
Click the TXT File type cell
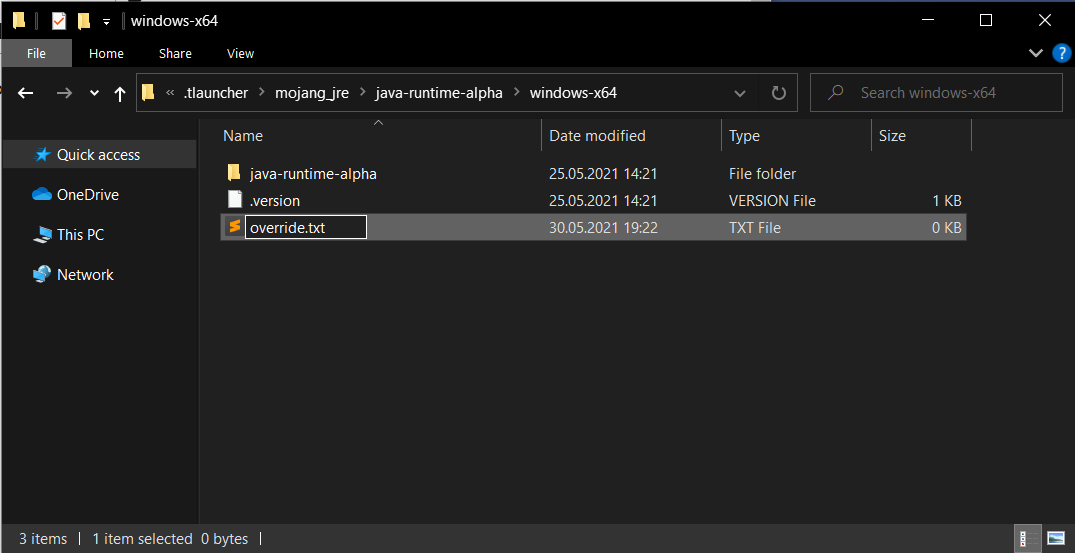[x=755, y=228]
